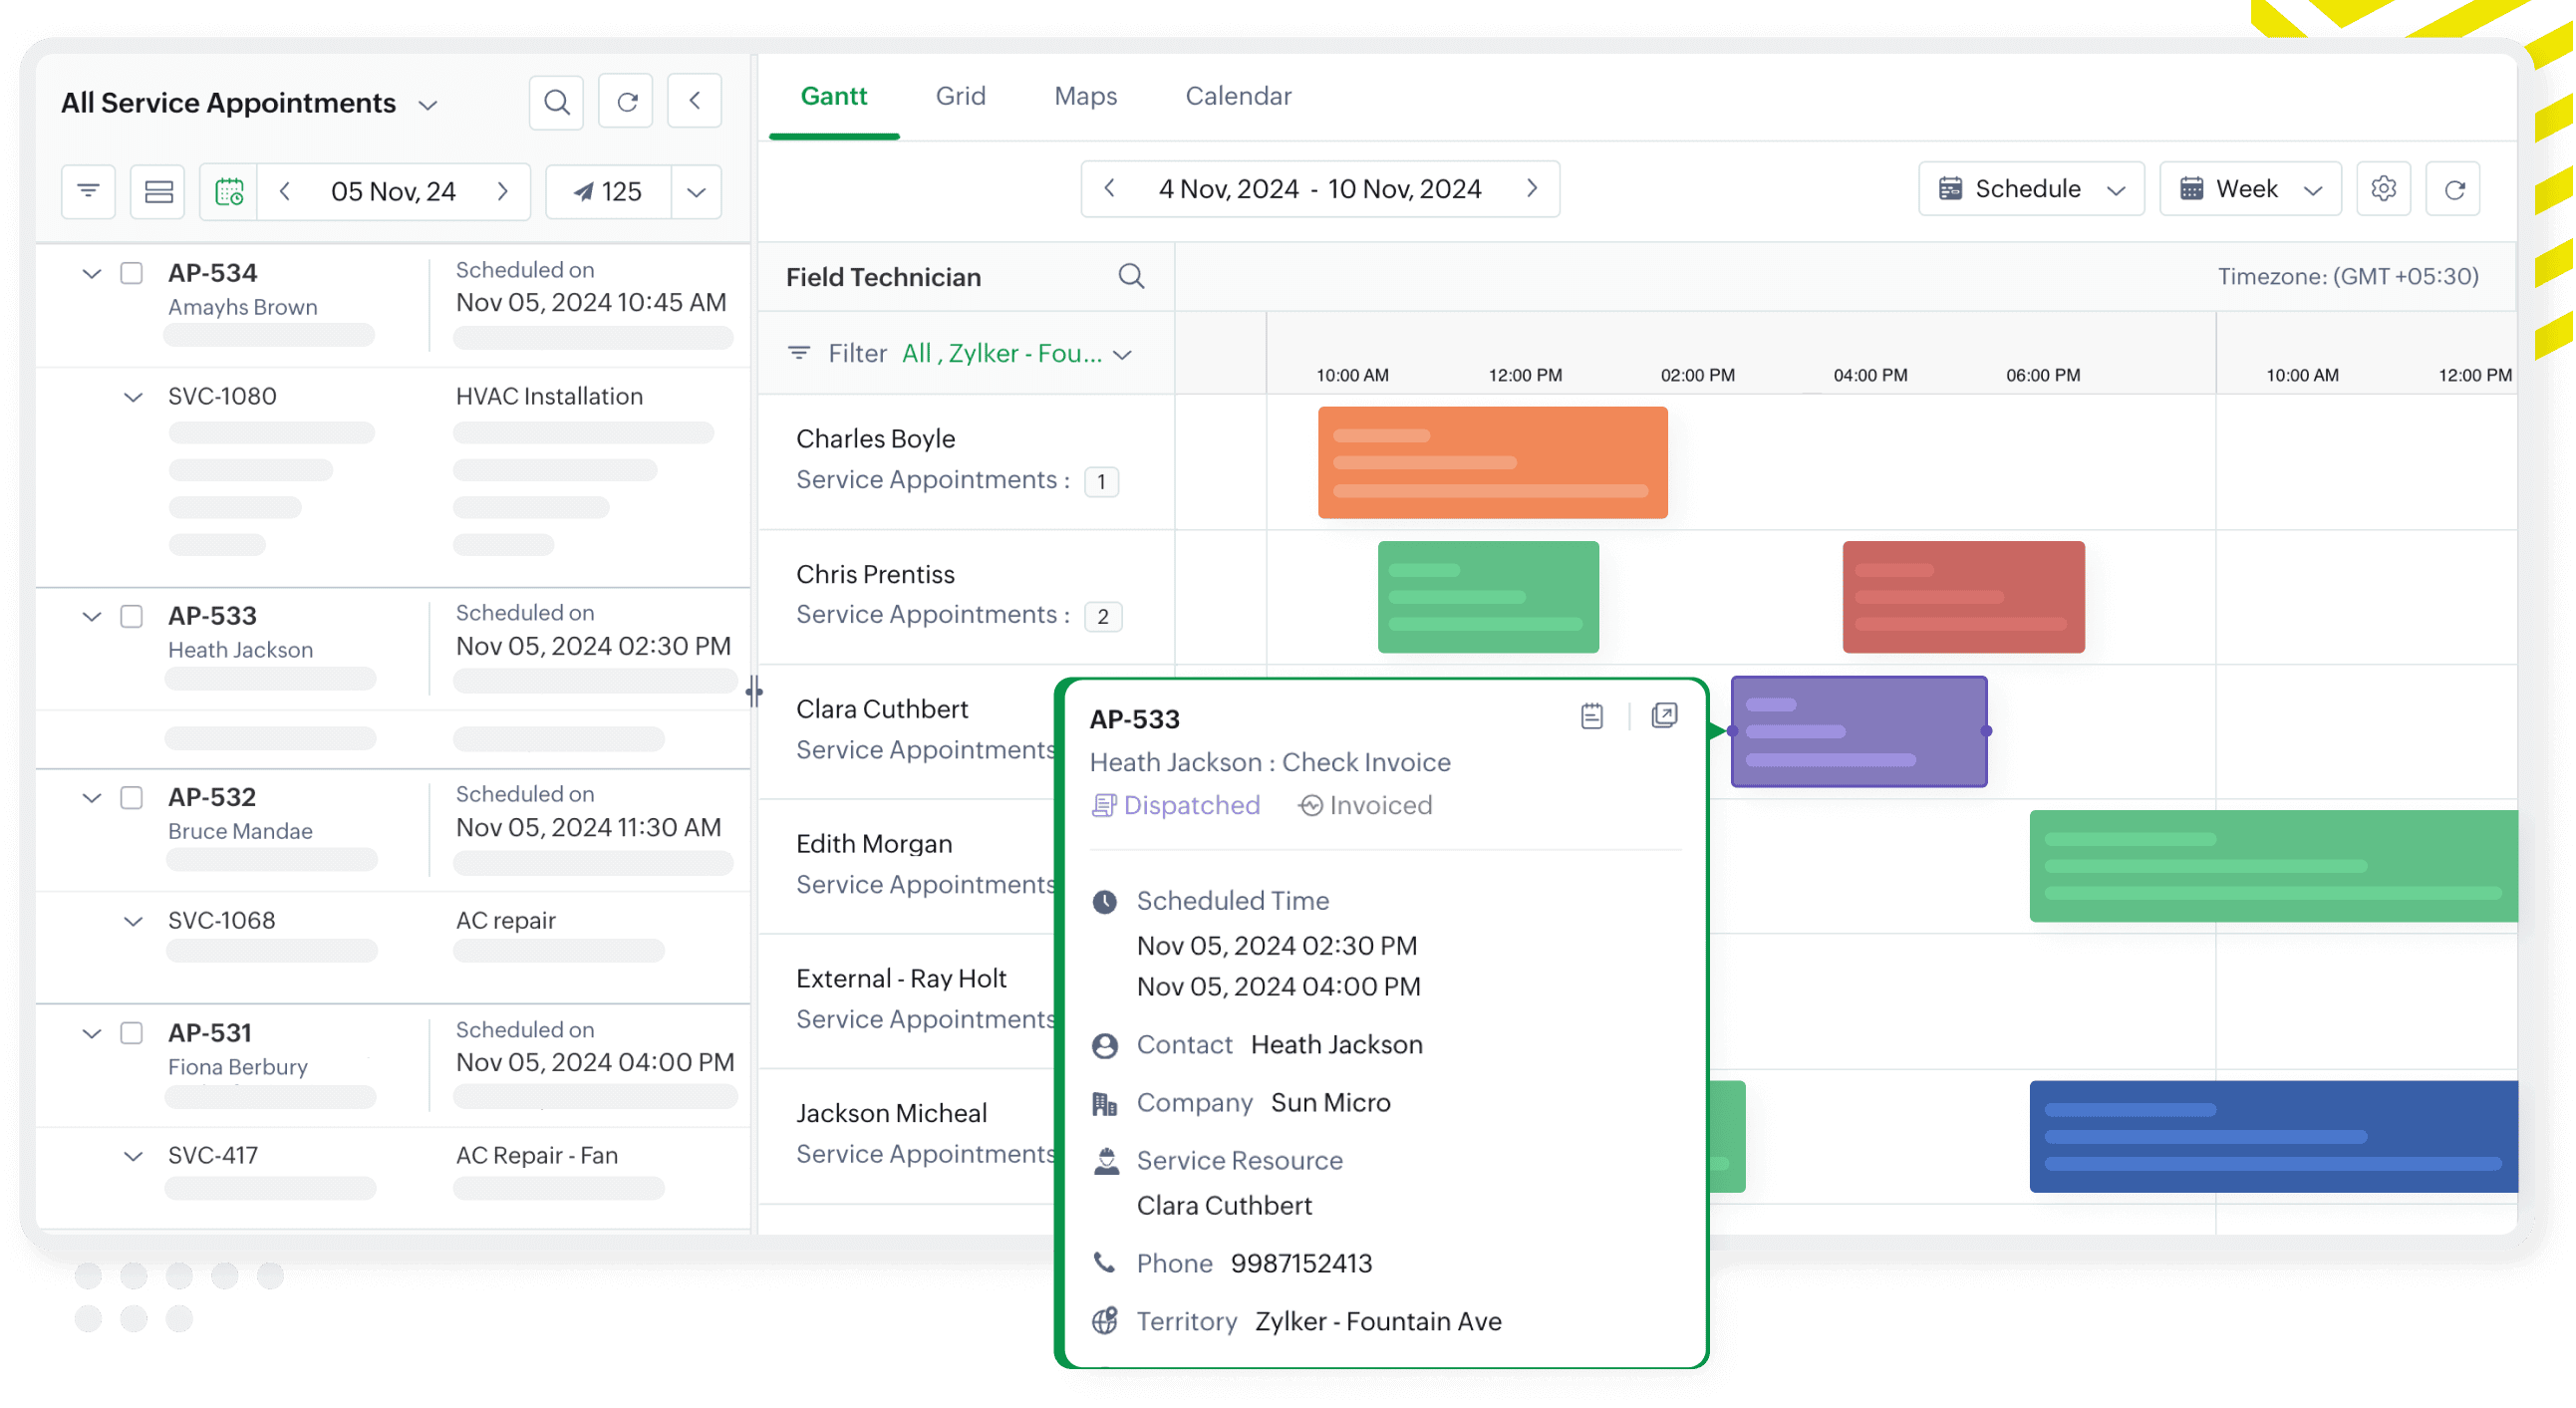The width and height of the screenshot is (2576, 1408).
Task: Check the AP-534 appointment checkbox
Action: 132,273
